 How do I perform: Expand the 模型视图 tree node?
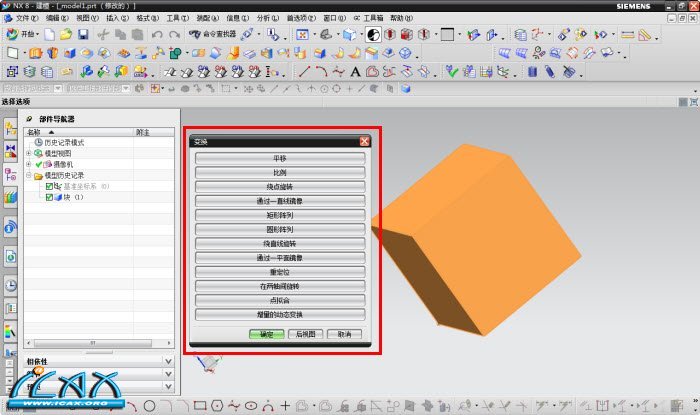click(28, 153)
